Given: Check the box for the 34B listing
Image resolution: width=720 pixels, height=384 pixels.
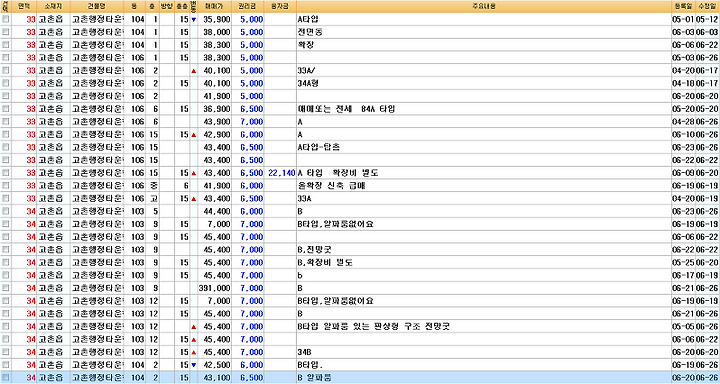Looking at the screenshot, I should click(x=6, y=352).
